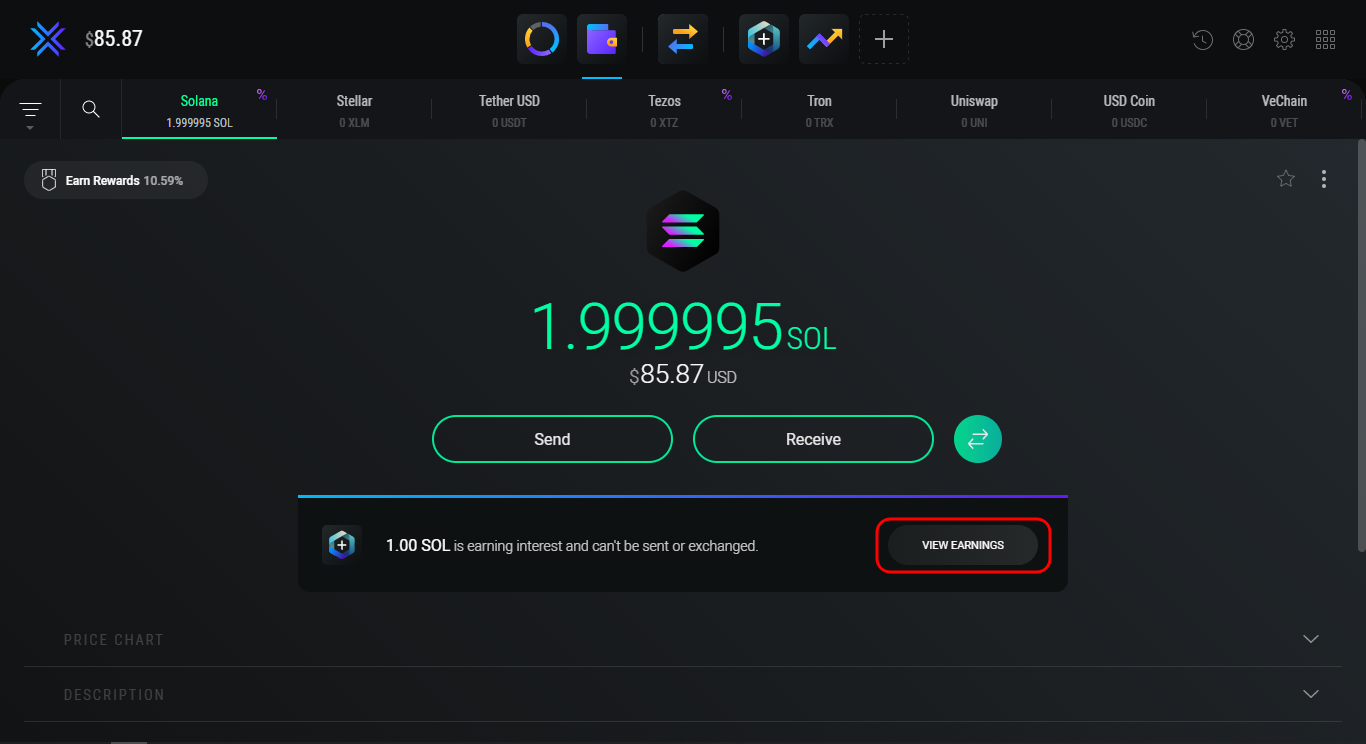The width and height of the screenshot is (1366, 744).
Task: Click the add app plus icon
Action: 884,40
